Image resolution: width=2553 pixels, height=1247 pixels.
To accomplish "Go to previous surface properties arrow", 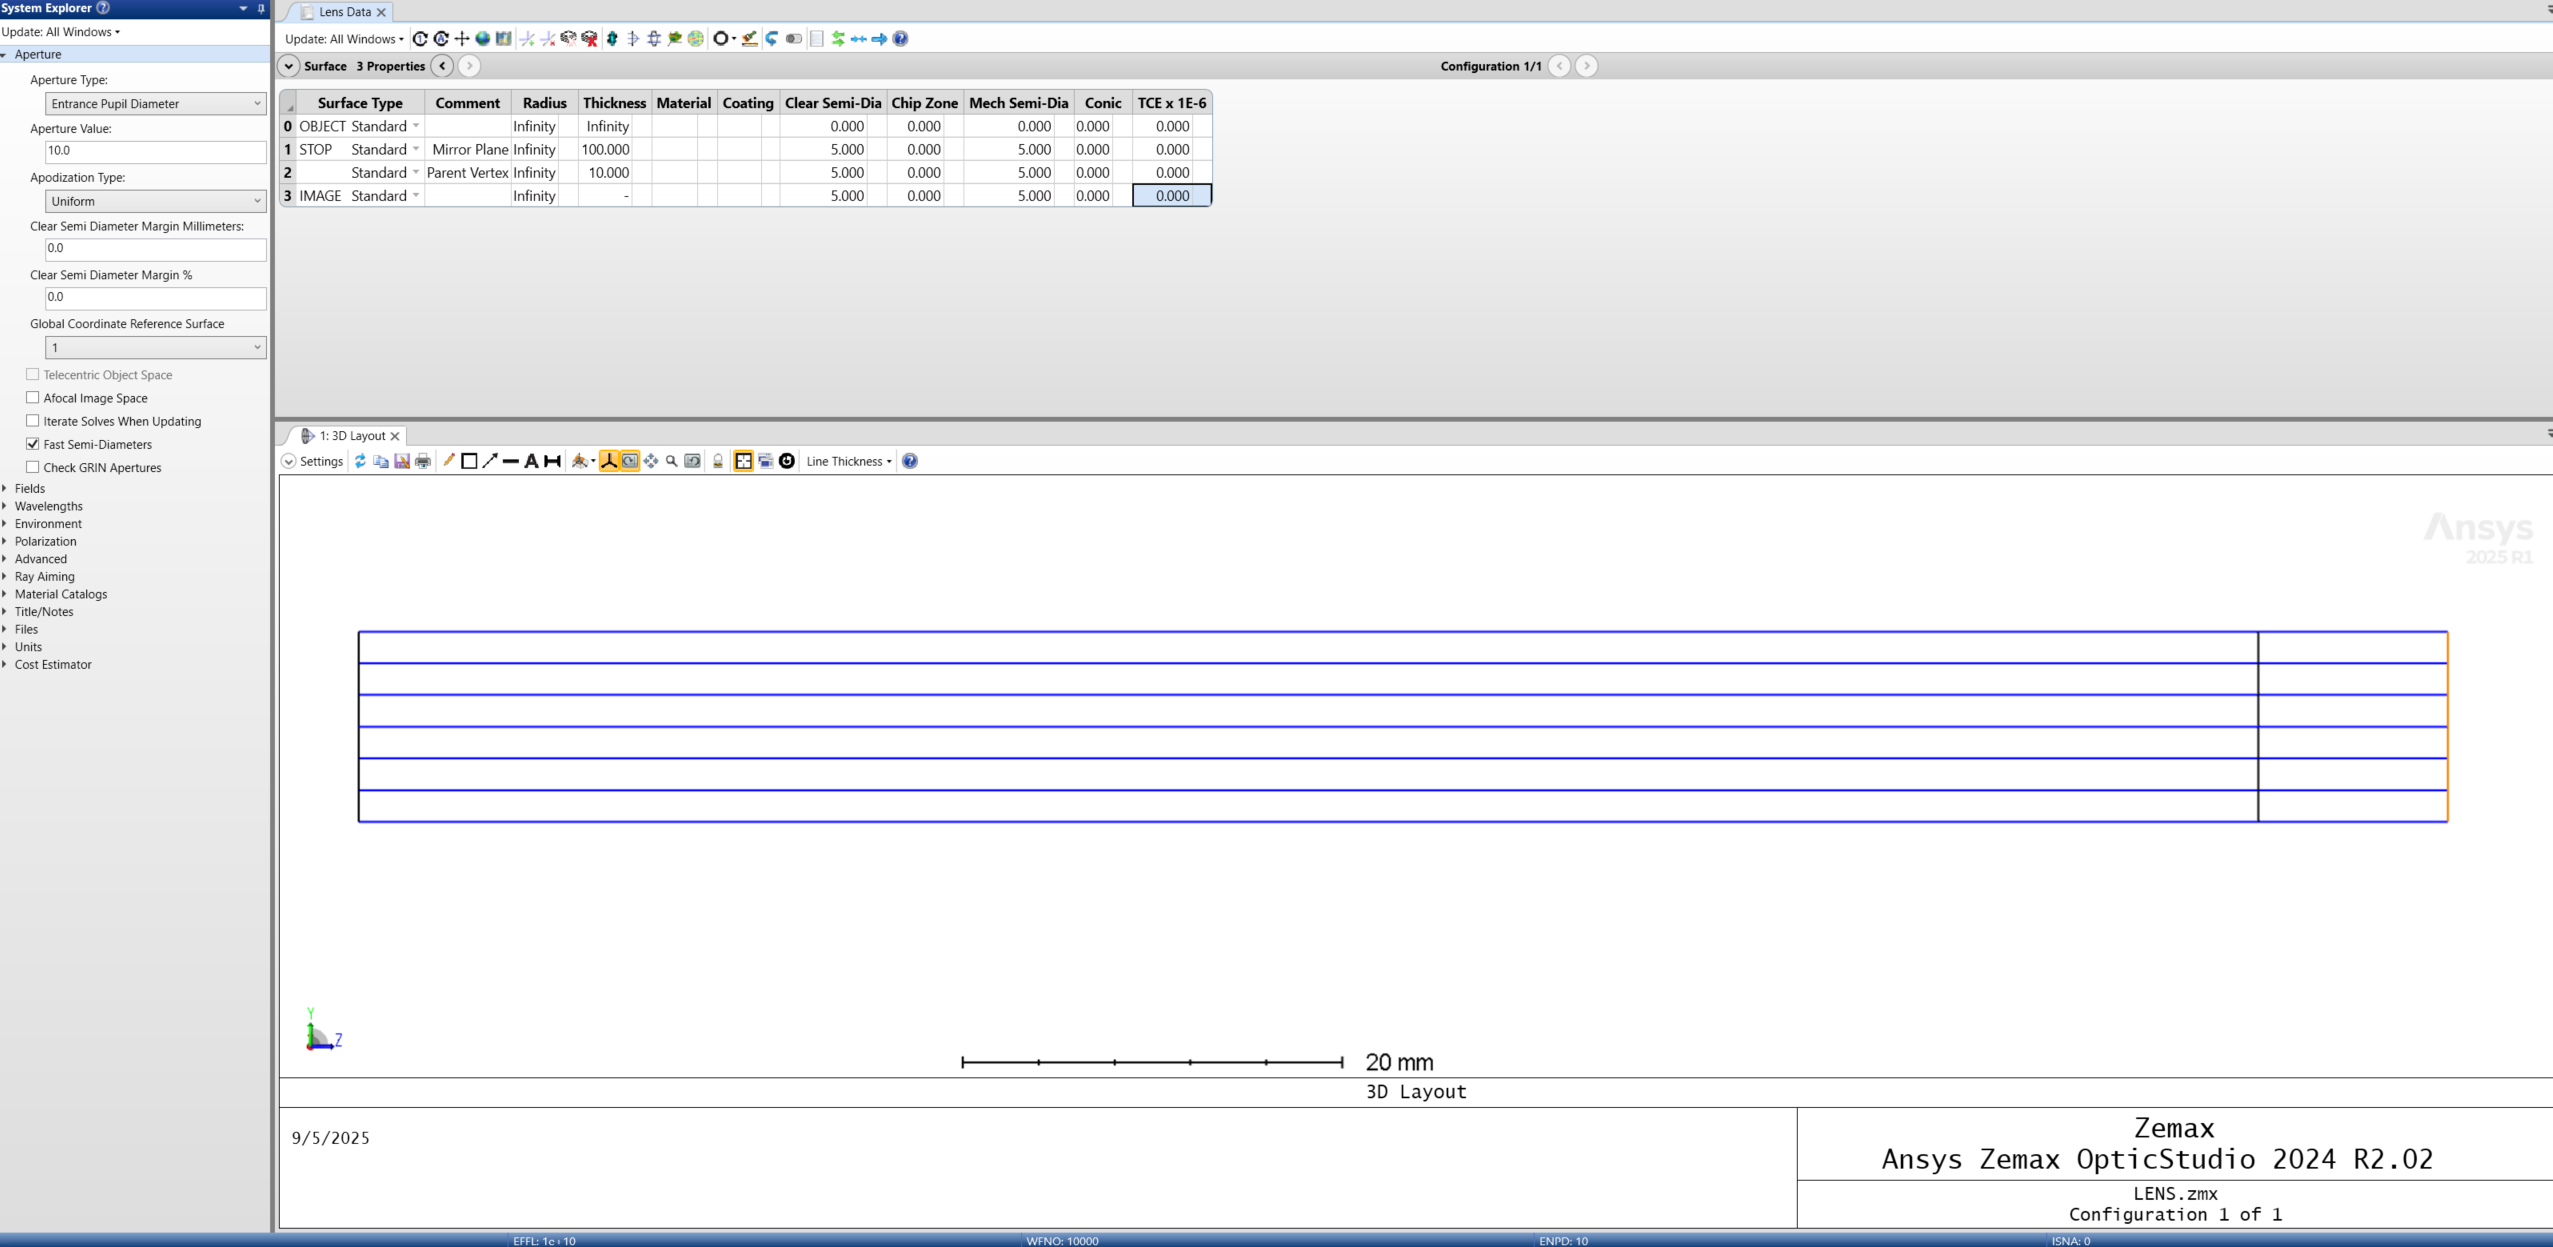I will click(x=443, y=66).
